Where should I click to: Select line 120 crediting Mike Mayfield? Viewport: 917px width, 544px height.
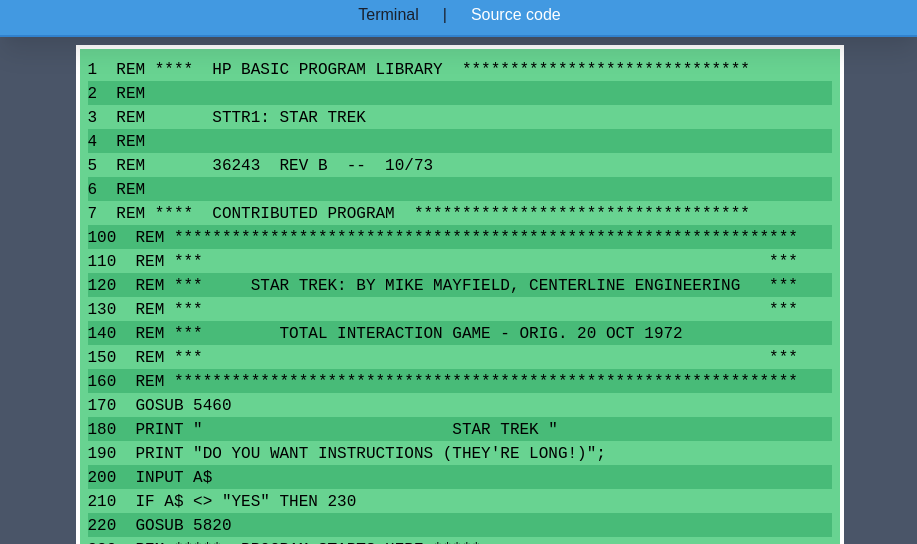(460, 285)
